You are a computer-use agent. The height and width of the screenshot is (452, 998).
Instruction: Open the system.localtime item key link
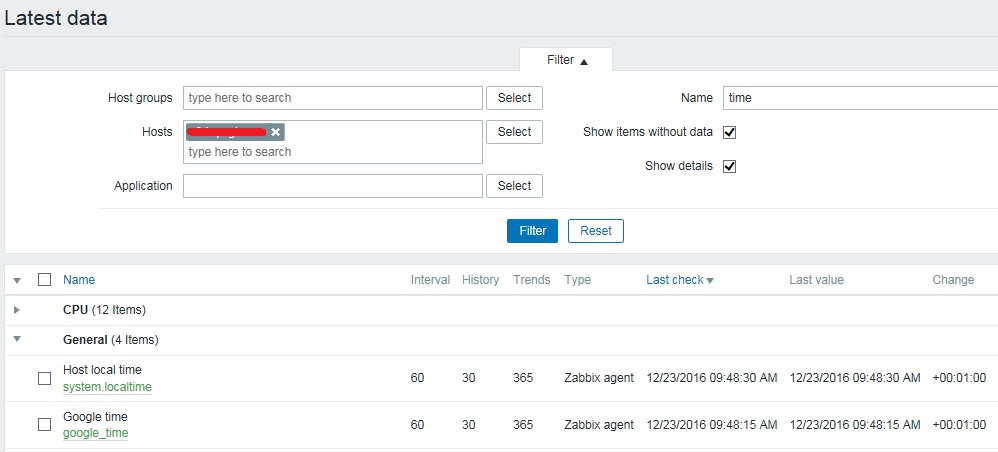click(107, 387)
